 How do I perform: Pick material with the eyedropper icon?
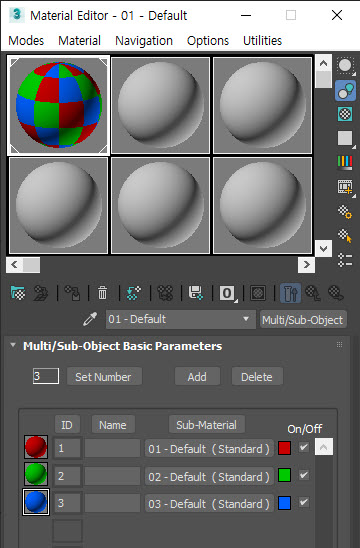coord(90,319)
